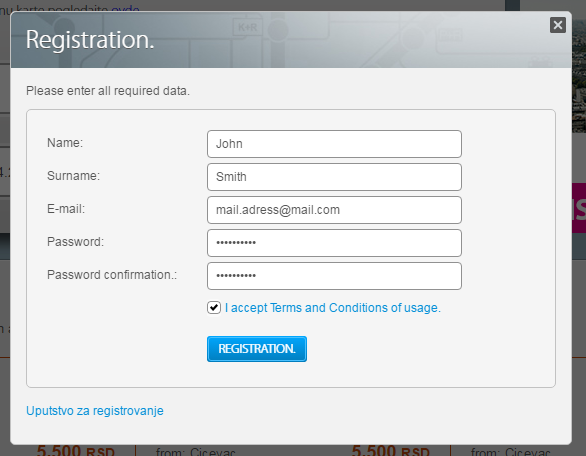Close the Registration dialog with X icon

(558, 25)
